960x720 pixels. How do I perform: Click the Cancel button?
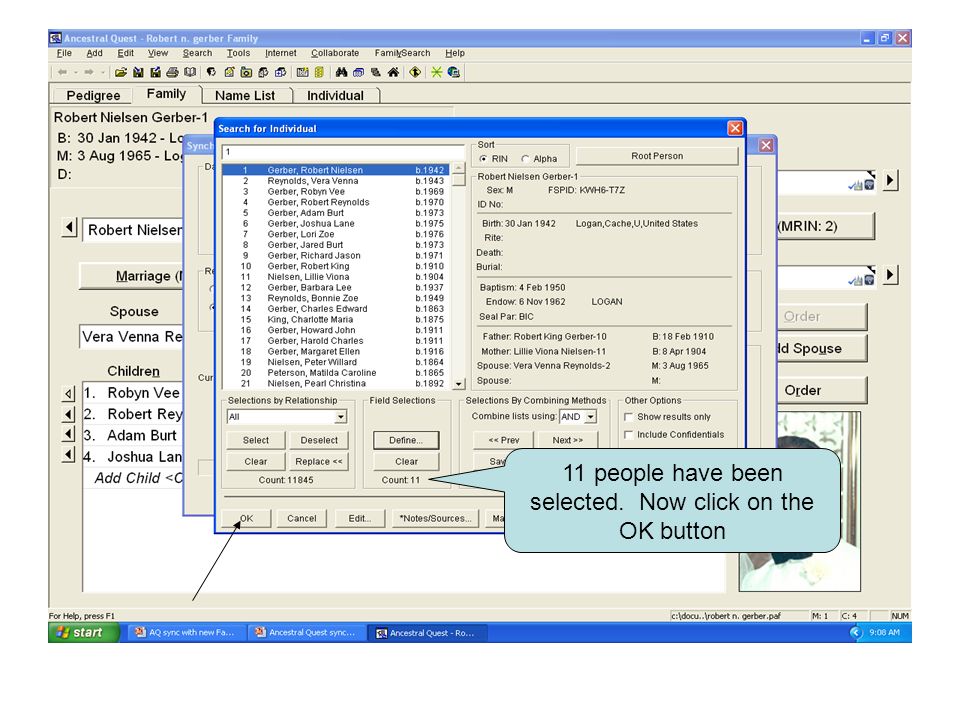[x=302, y=519]
